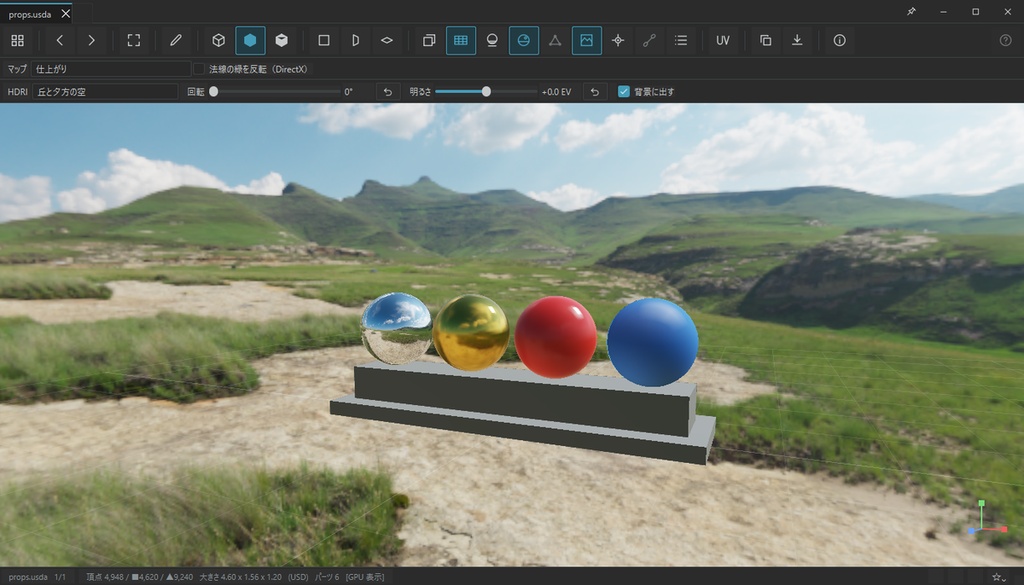
Task: Click the '1/1' file counter in status bar
Action: (x=60, y=577)
